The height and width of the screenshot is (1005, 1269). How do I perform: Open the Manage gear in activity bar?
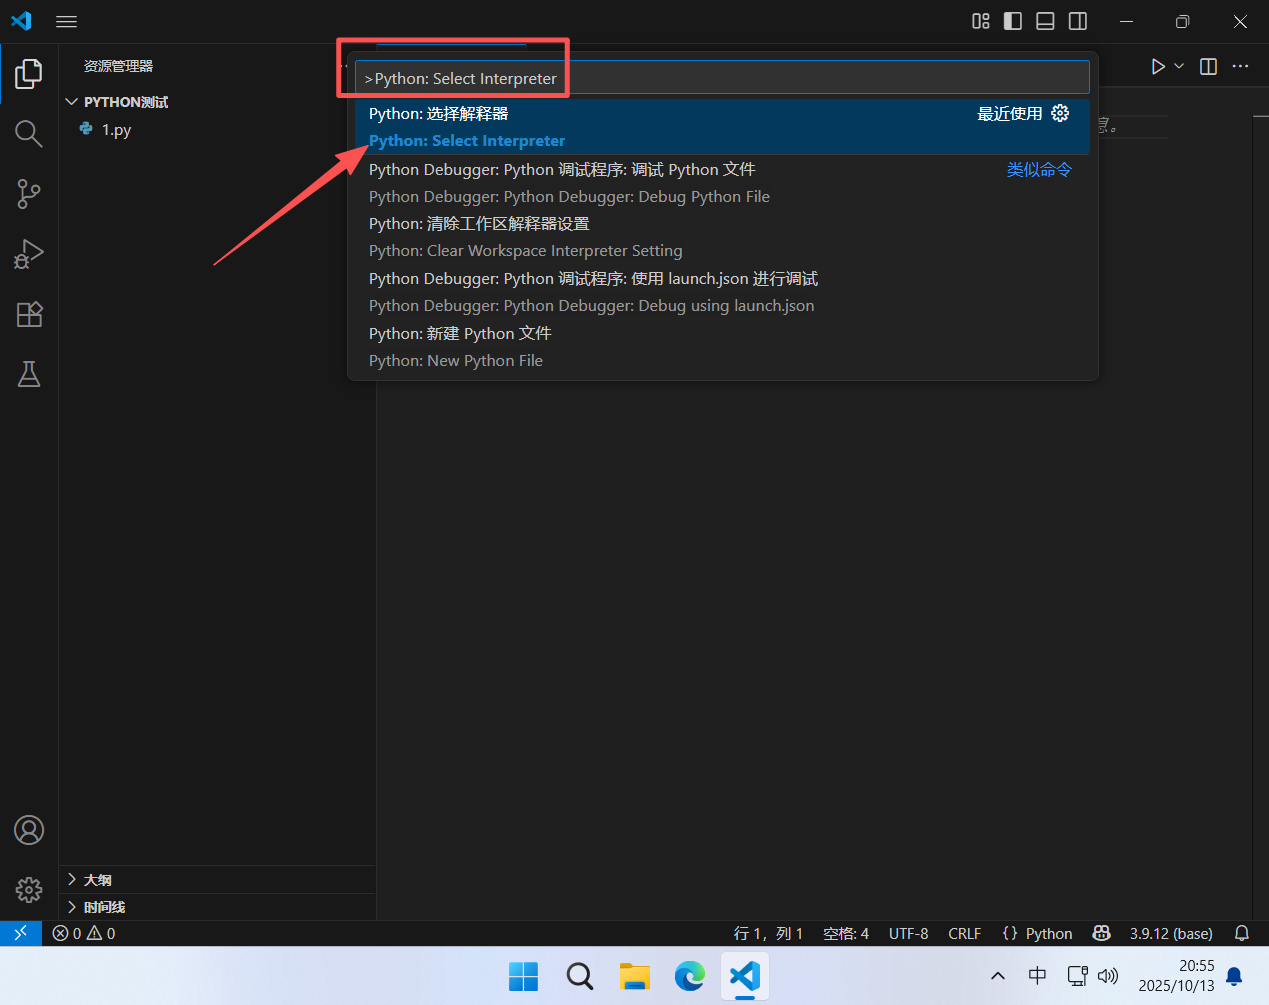[x=29, y=890]
